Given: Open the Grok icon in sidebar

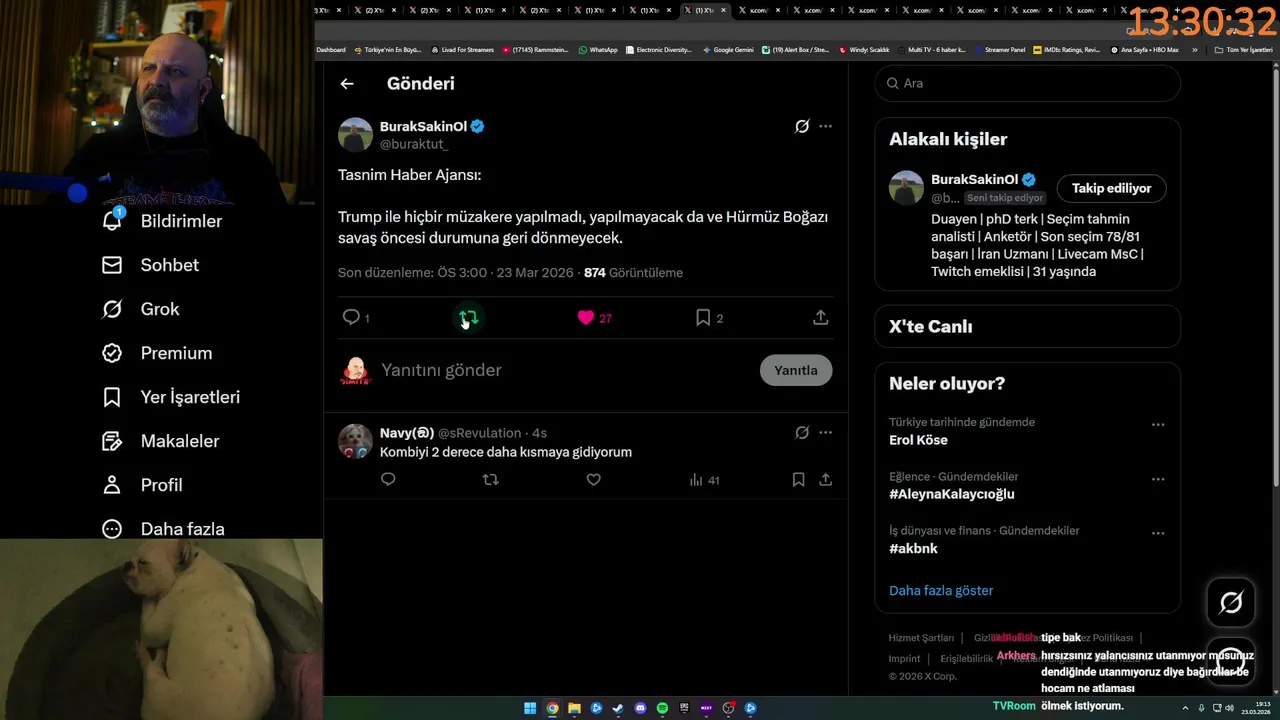Looking at the screenshot, I should 112,309.
